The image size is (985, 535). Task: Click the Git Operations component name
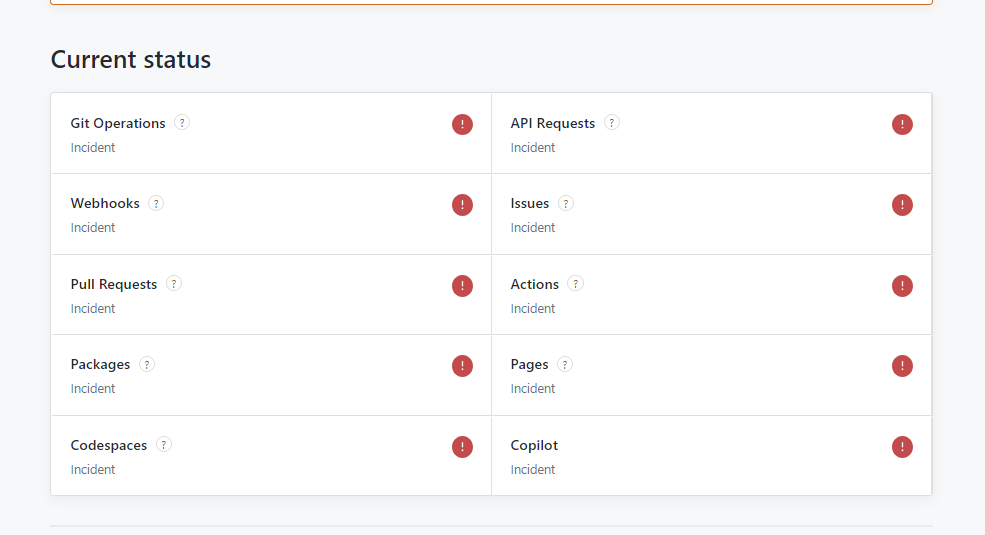click(118, 124)
